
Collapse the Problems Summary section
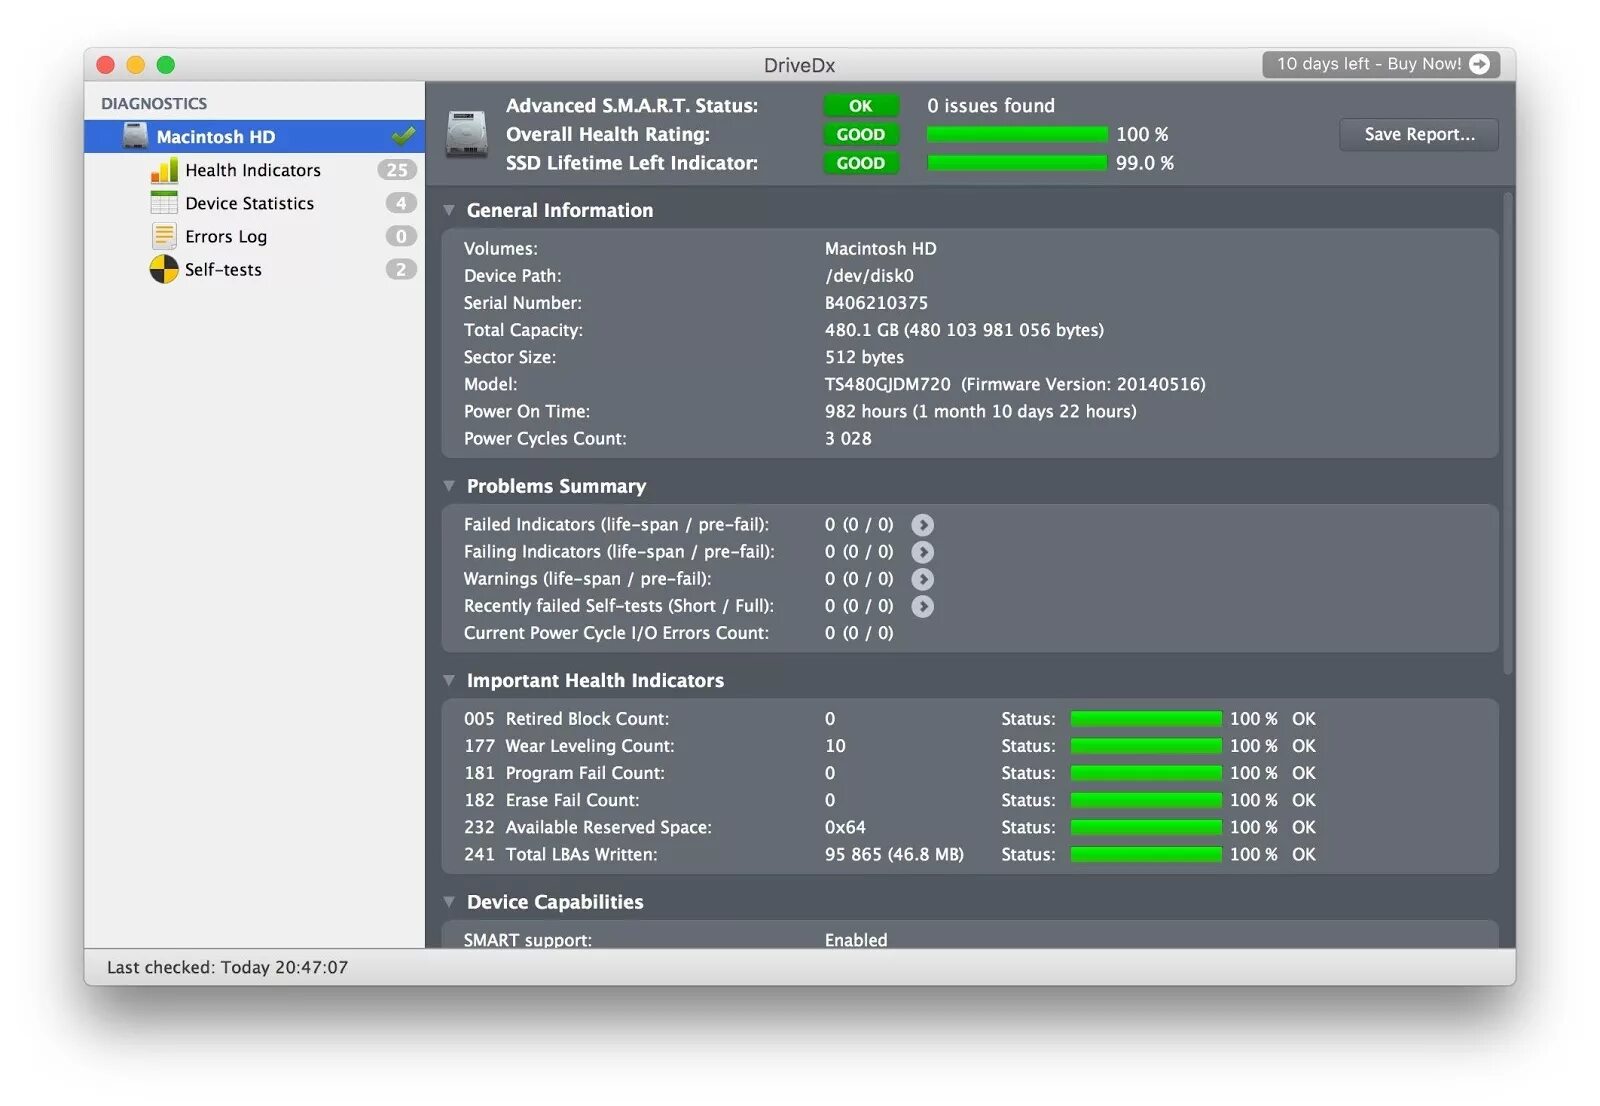[449, 486]
